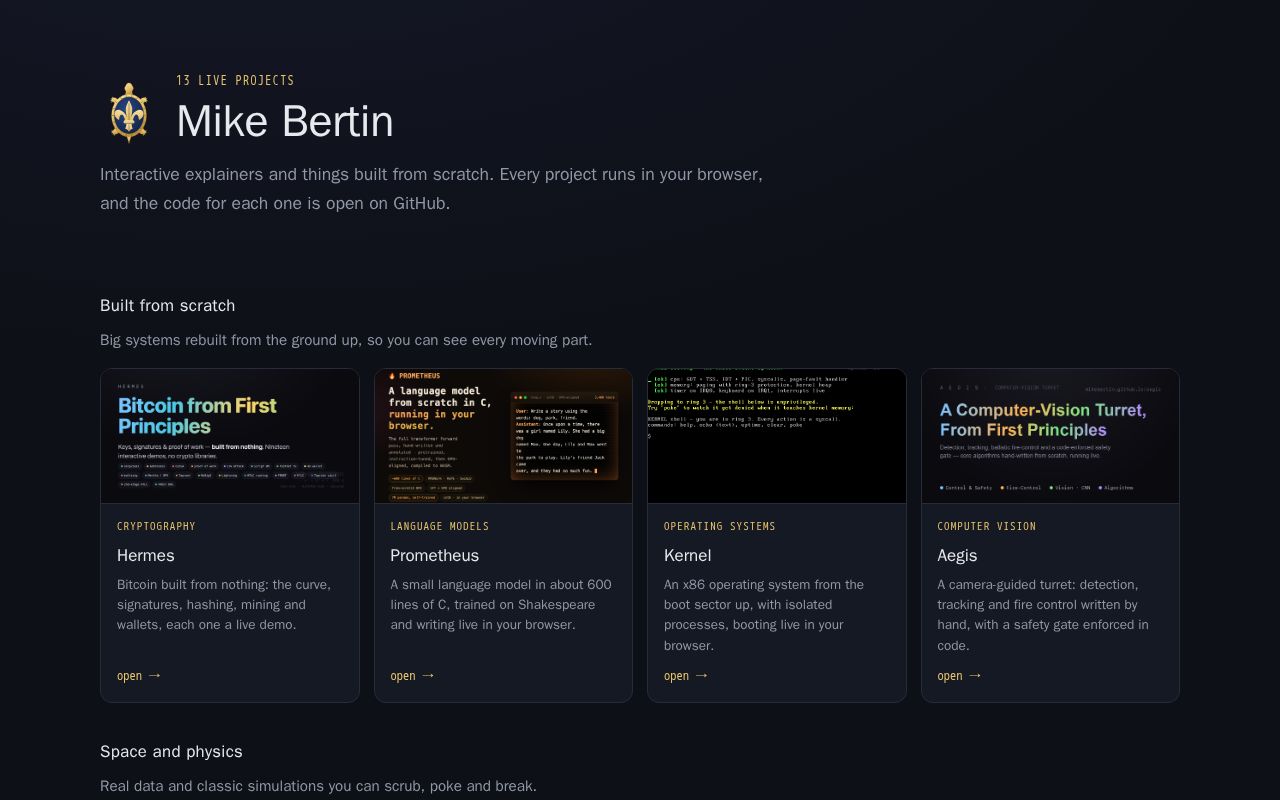
Task: Click the CRYPTOGRAPHY category label
Action: click(x=156, y=526)
